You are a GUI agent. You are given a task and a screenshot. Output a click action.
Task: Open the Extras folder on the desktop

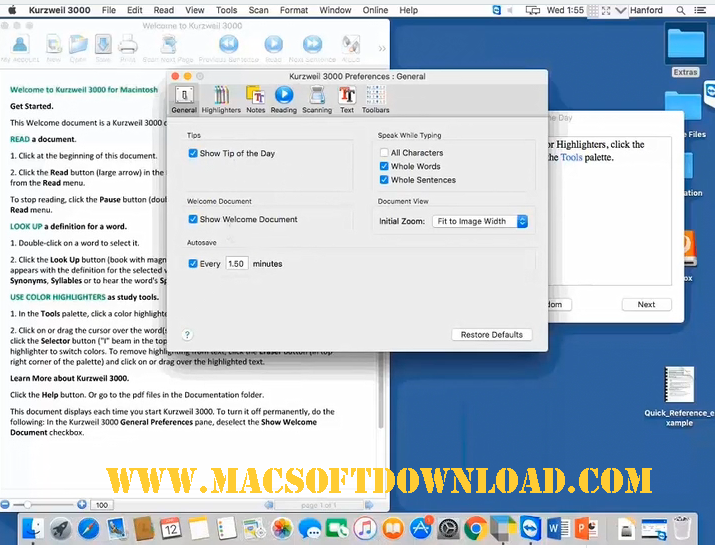point(685,51)
